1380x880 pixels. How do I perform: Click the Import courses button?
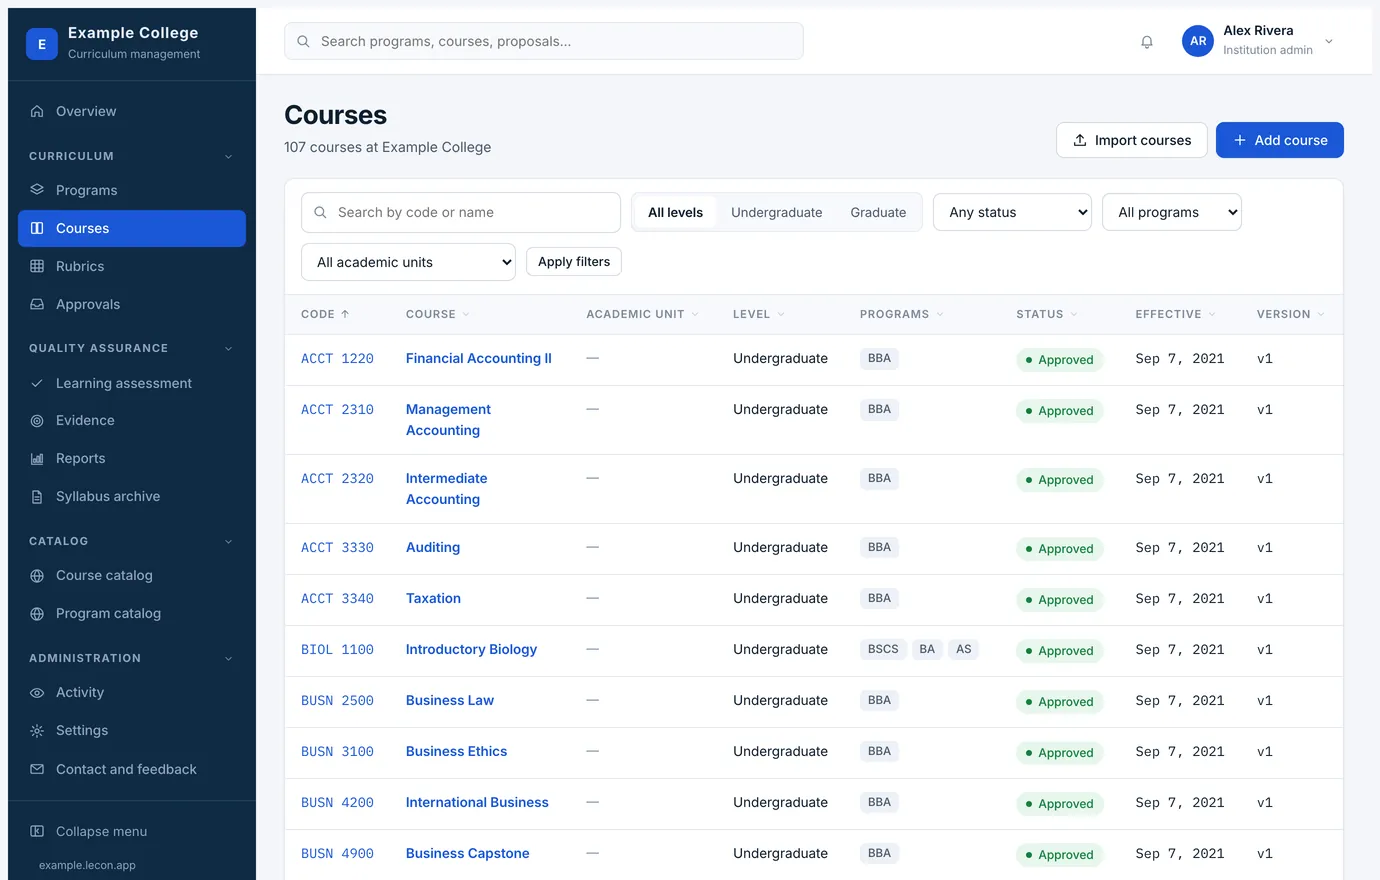(x=1132, y=140)
